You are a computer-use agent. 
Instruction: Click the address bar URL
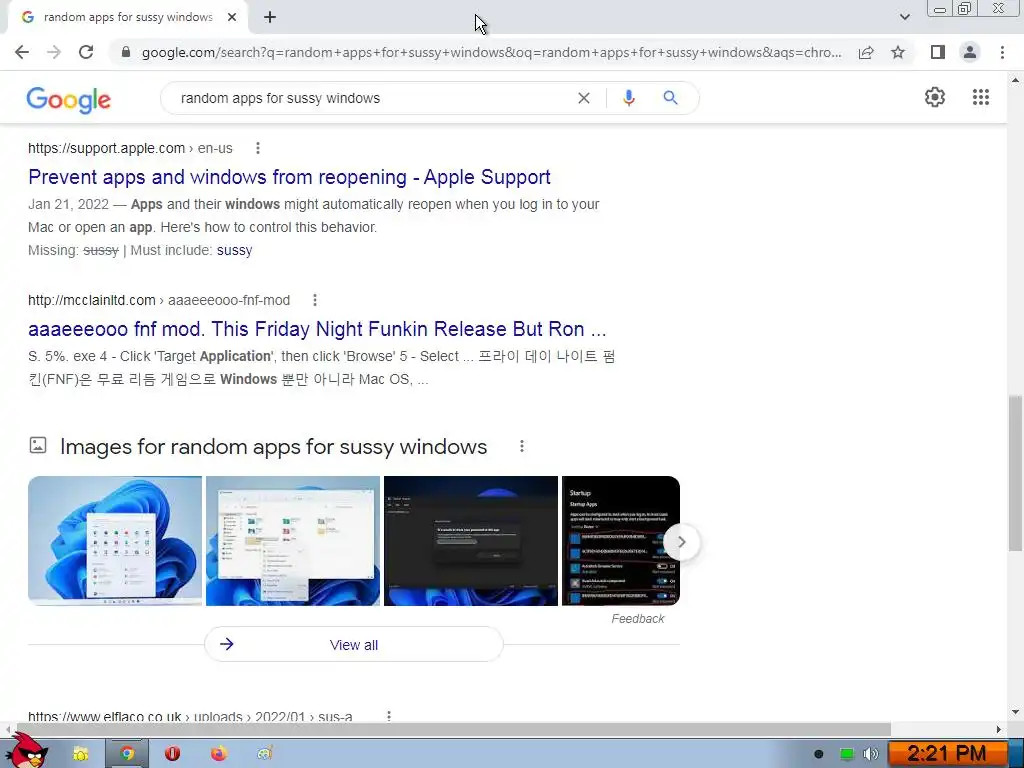(491, 52)
